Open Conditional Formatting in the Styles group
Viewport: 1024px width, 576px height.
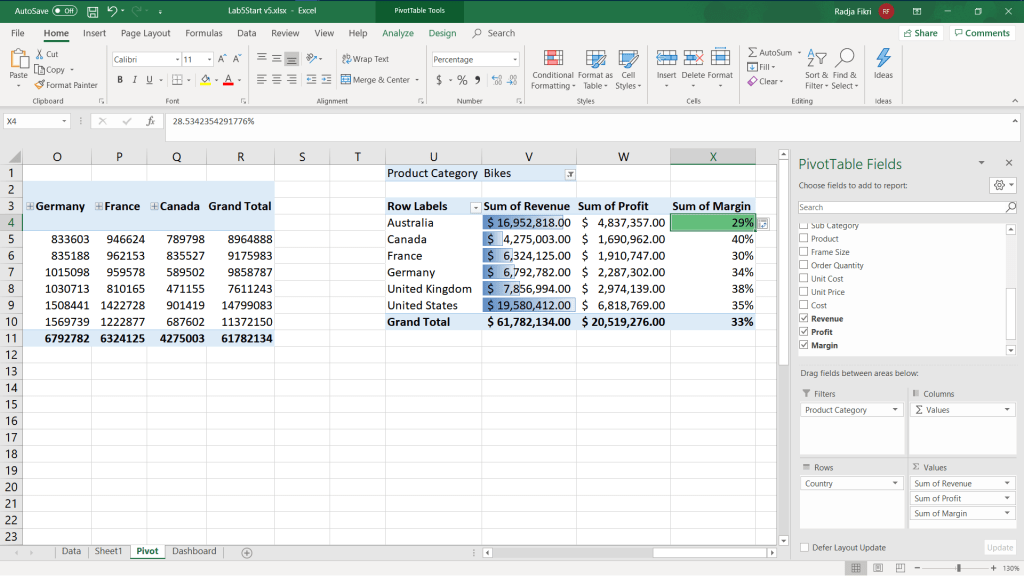pyautogui.click(x=552, y=58)
